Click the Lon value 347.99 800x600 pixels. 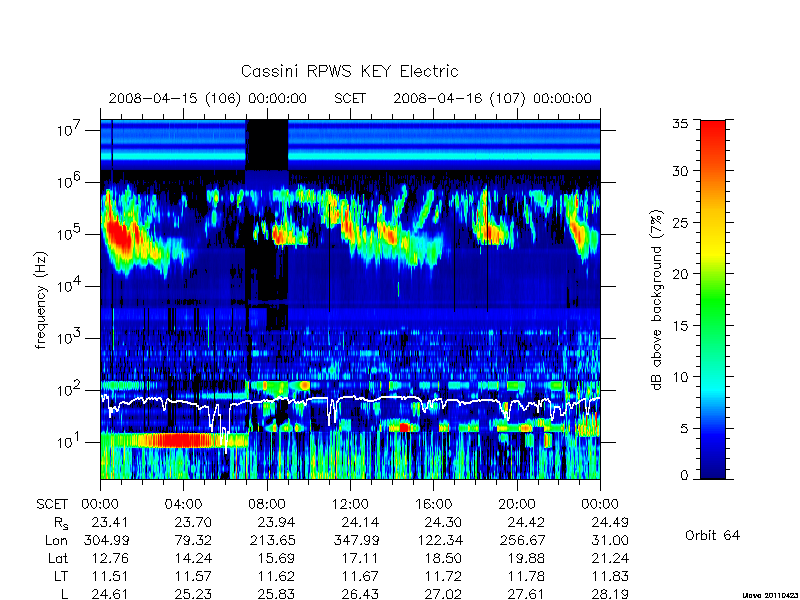(x=356, y=540)
